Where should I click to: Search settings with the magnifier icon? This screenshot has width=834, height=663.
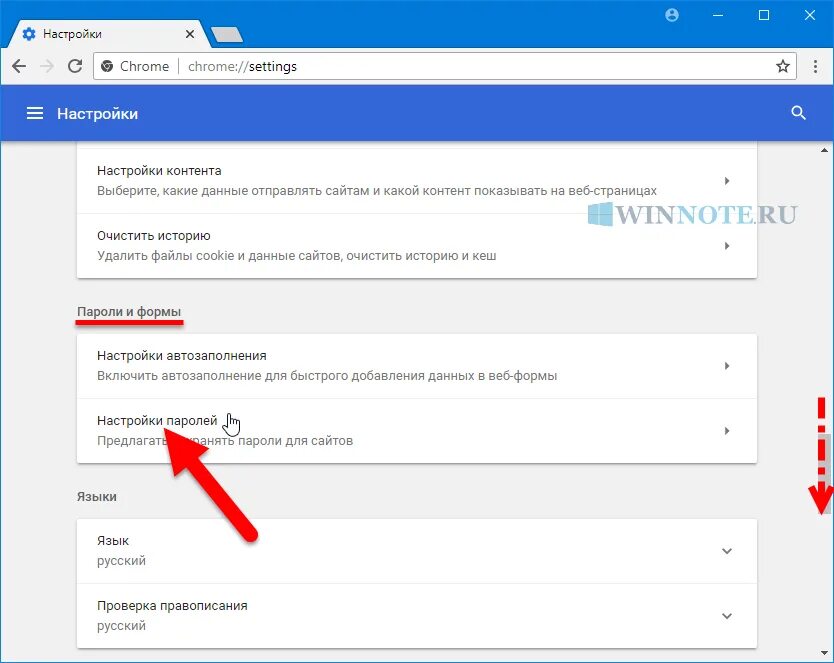click(798, 113)
